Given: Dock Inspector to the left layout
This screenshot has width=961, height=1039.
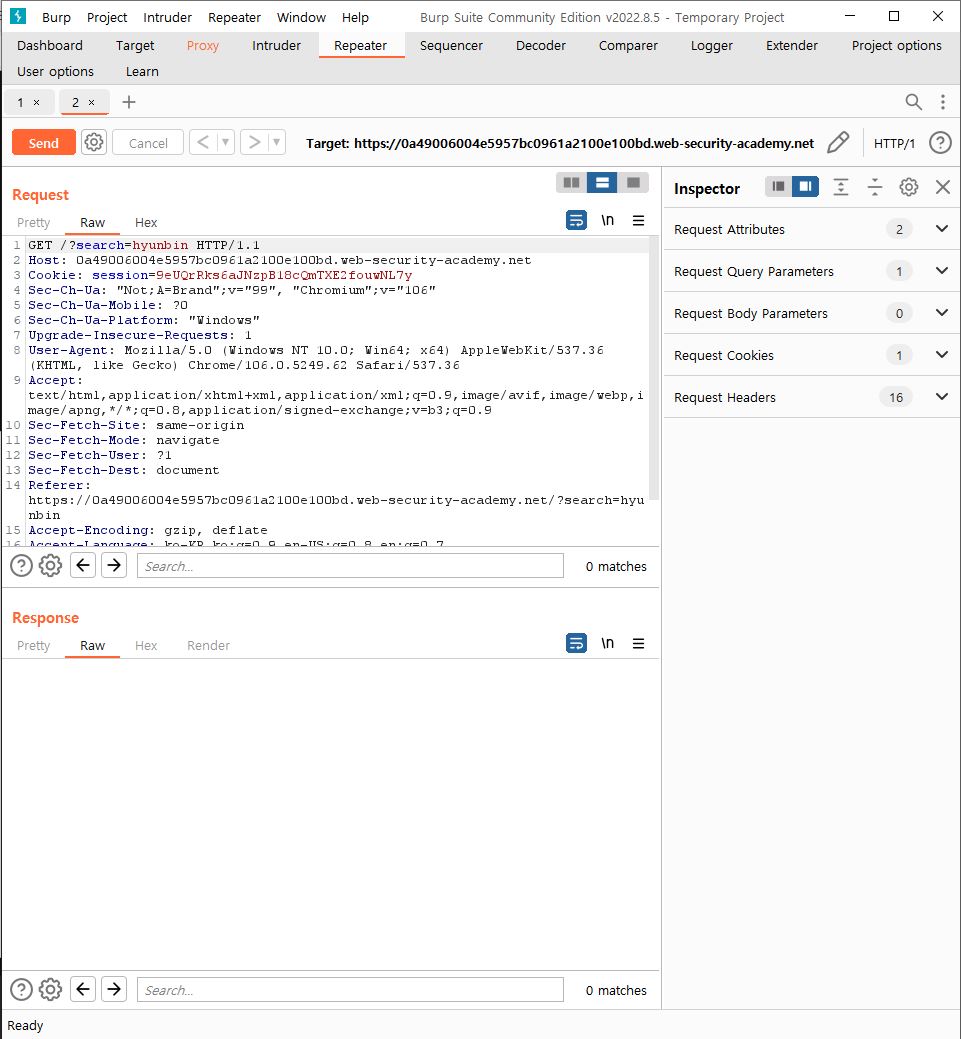Looking at the screenshot, I should coord(778,187).
